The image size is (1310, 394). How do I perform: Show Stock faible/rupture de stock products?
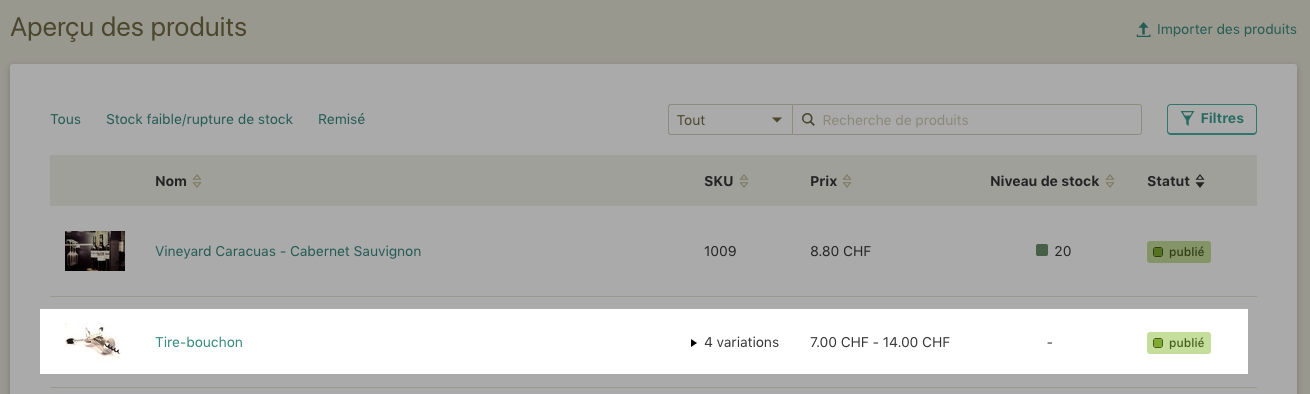(199, 119)
